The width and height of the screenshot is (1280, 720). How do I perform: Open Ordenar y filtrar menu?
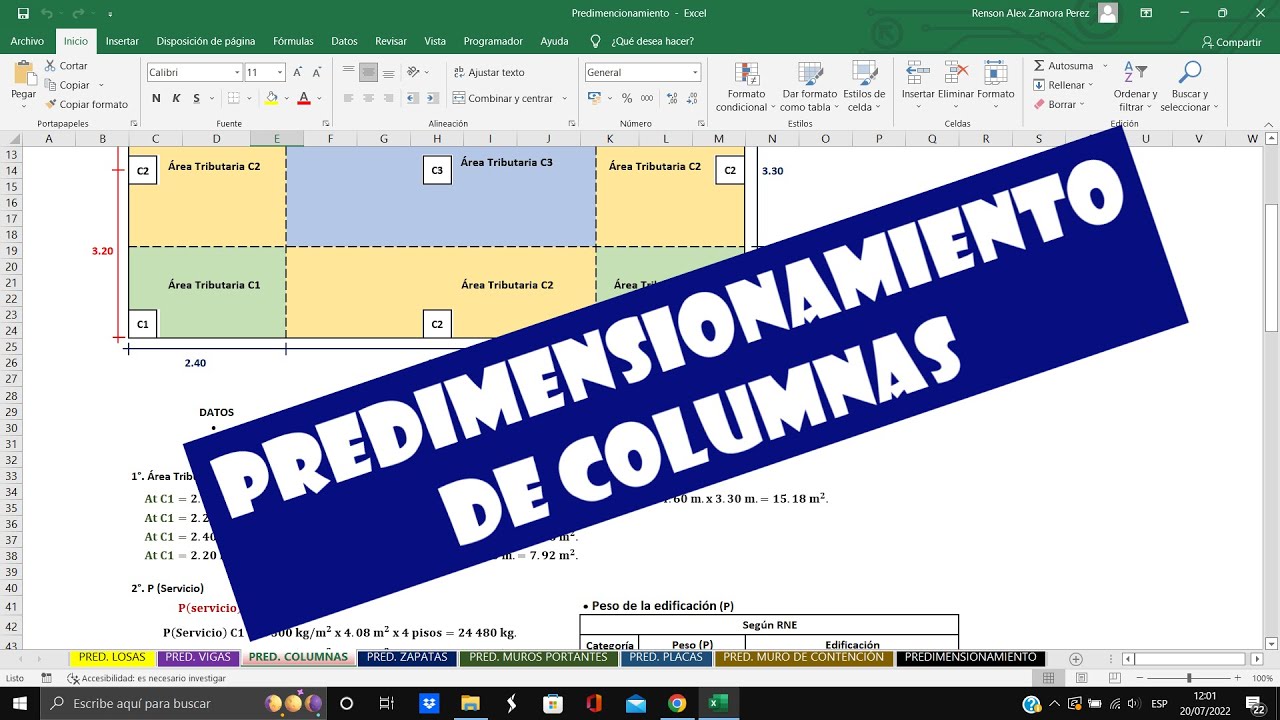coord(1135,87)
